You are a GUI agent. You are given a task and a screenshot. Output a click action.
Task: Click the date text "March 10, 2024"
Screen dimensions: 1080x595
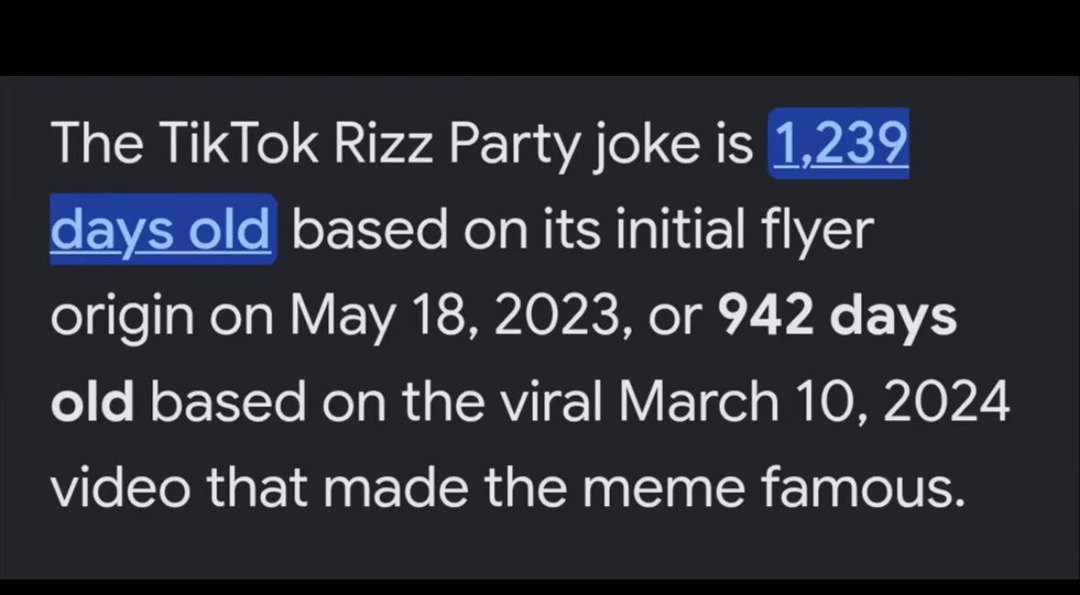[x=813, y=403]
